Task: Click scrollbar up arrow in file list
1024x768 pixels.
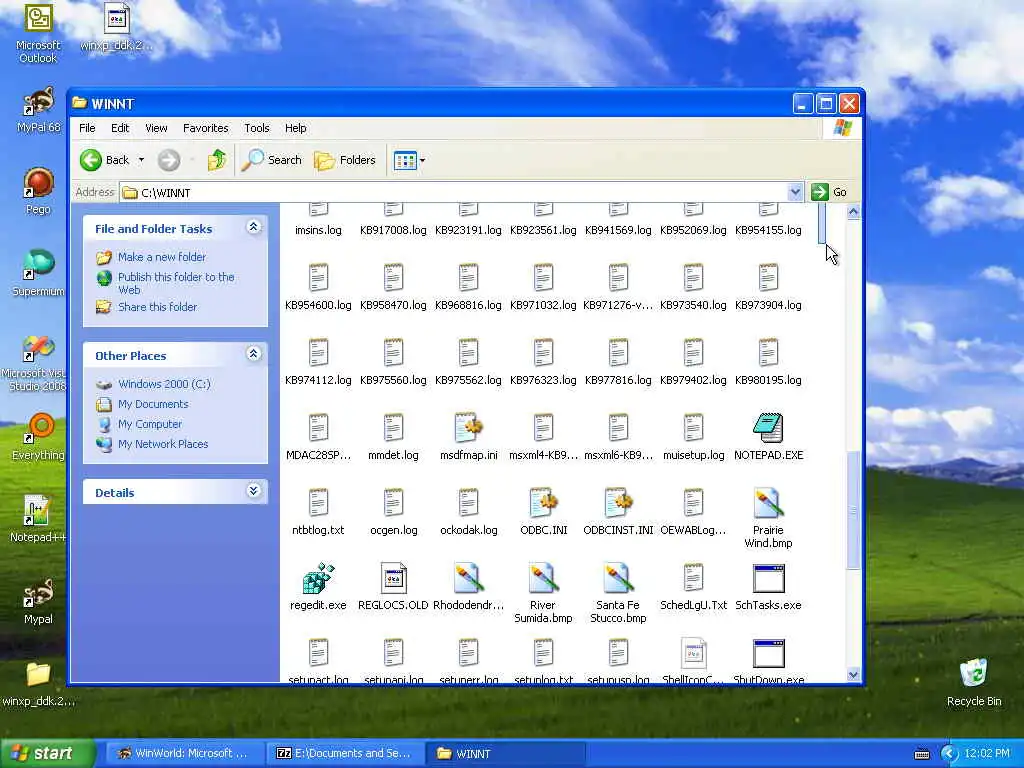Action: pyautogui.click(x=853, y=212)
